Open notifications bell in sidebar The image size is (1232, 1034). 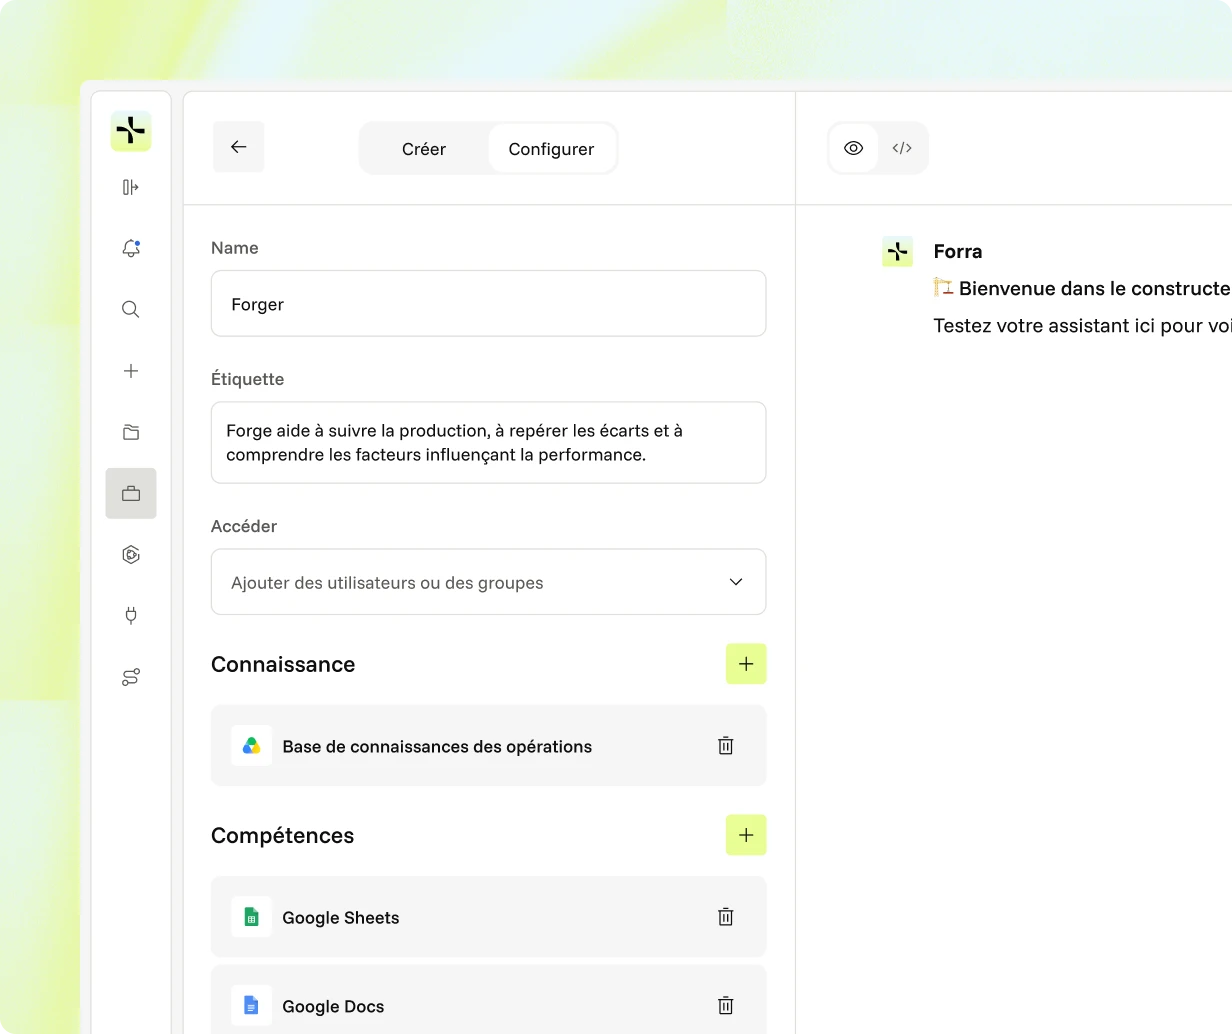[x=131, y=248]
